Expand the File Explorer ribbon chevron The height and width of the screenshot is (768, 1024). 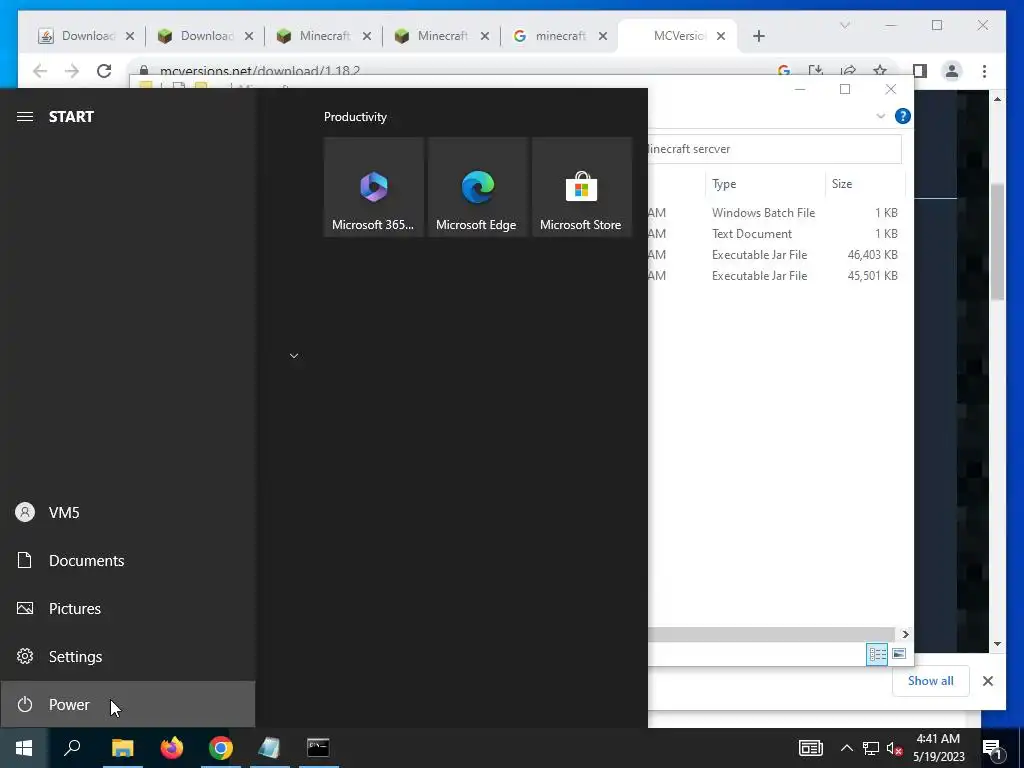(880, 116)
